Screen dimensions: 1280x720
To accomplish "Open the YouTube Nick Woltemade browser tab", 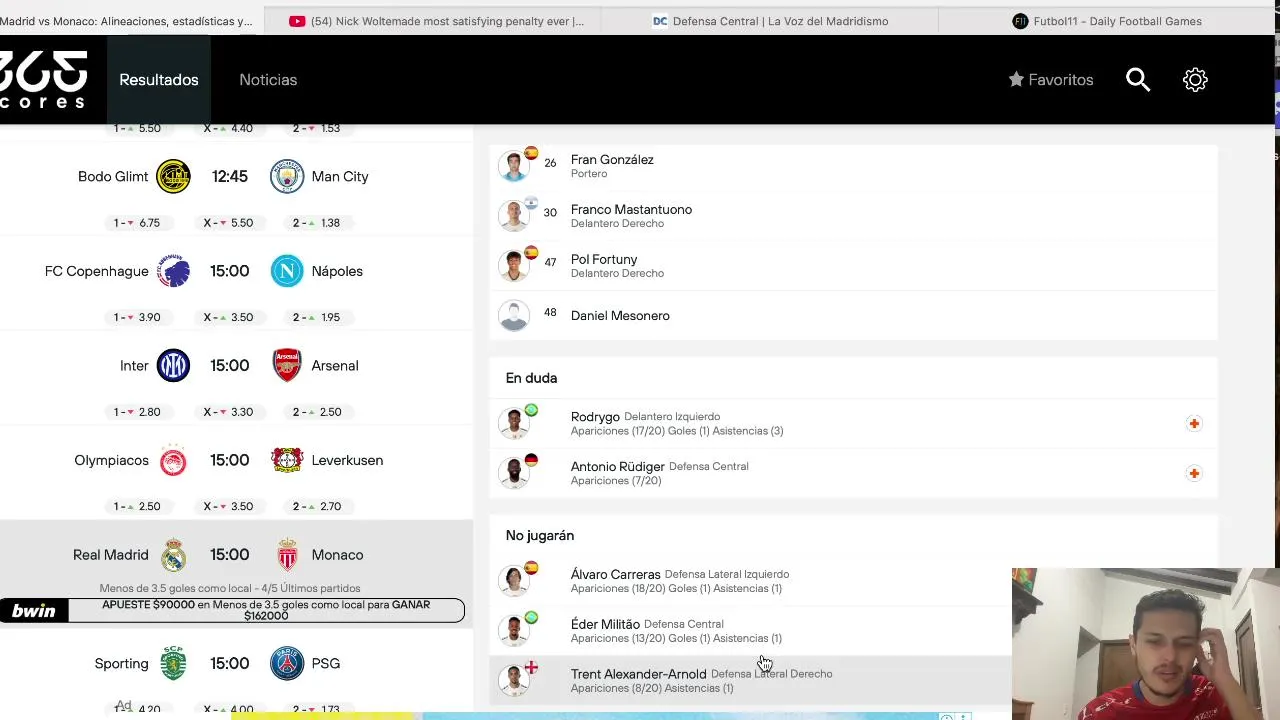I will 436,21.
